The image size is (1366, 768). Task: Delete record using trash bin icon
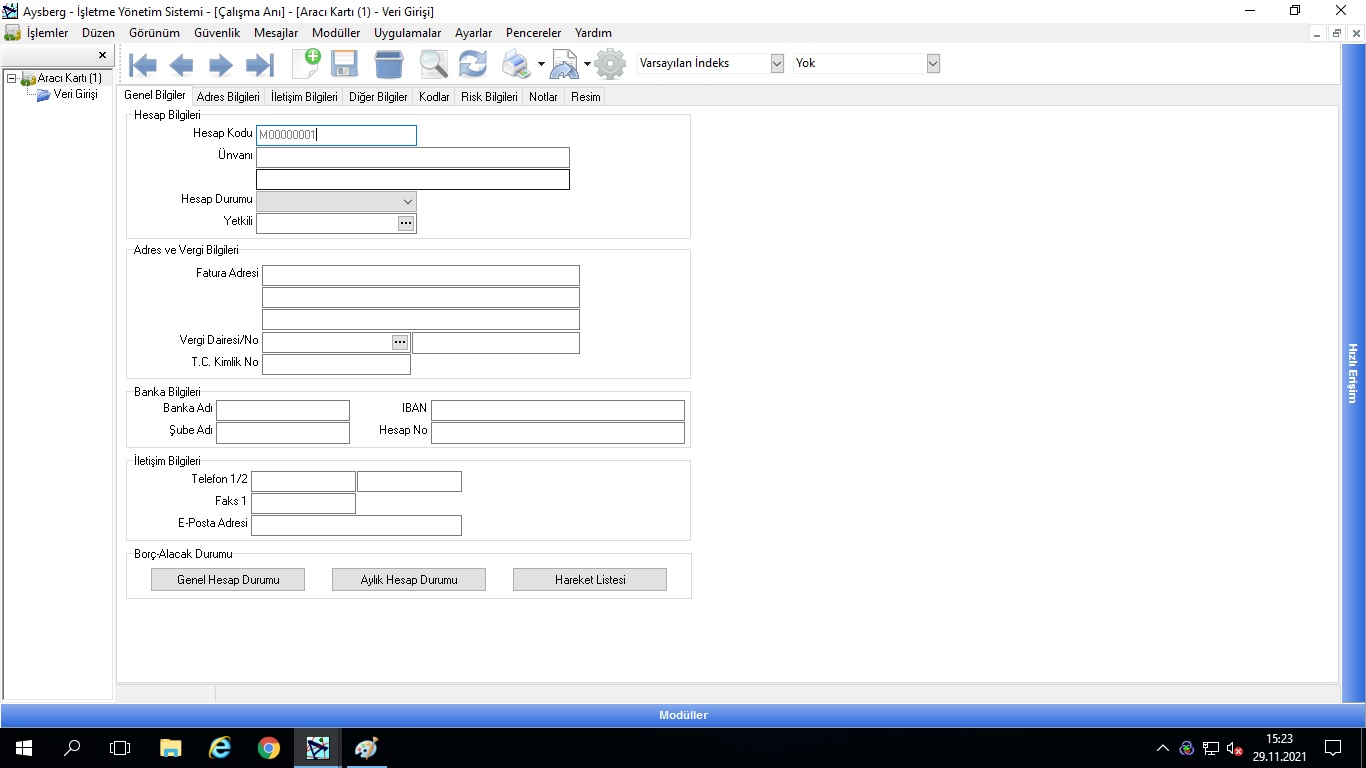click(x=389, y=64)
